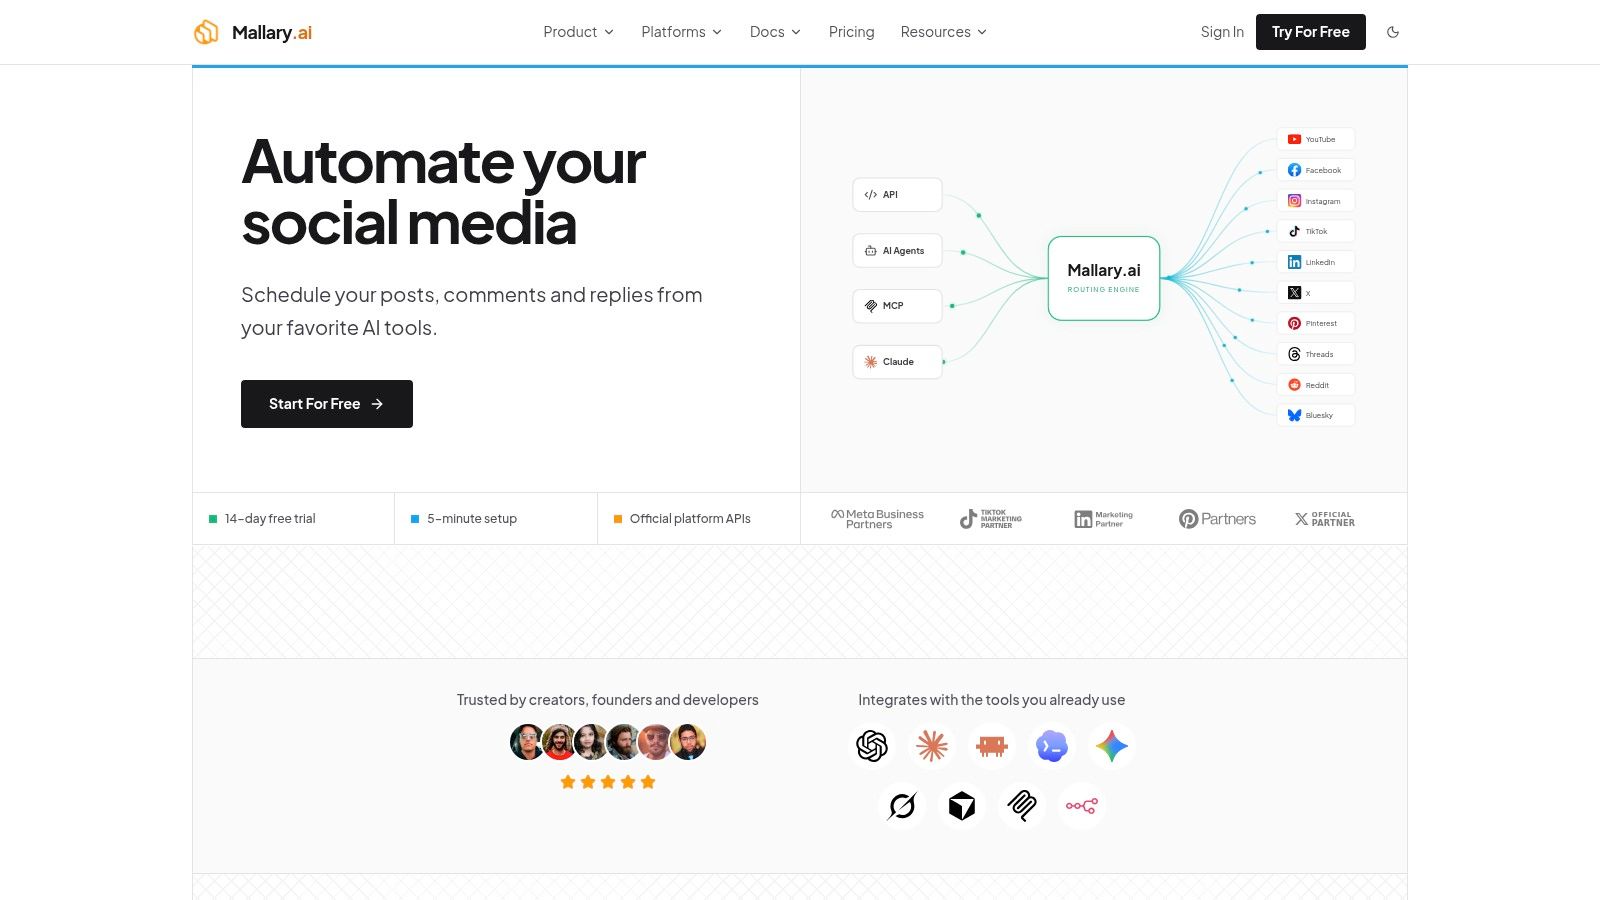Click the Mallary.ai Routing Engine box

(x=1104, y=278)
